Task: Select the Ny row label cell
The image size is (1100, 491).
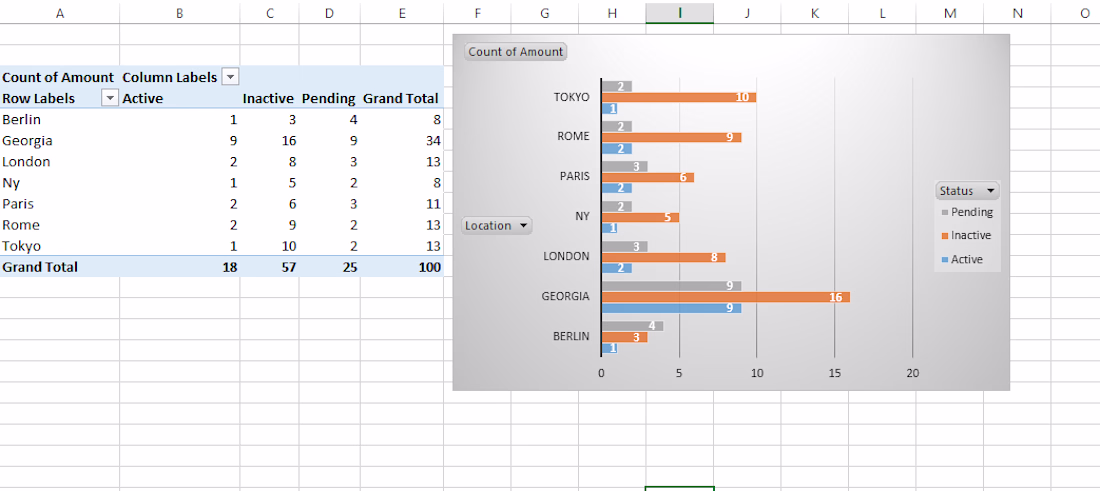Action: click(x=60, y=182)
